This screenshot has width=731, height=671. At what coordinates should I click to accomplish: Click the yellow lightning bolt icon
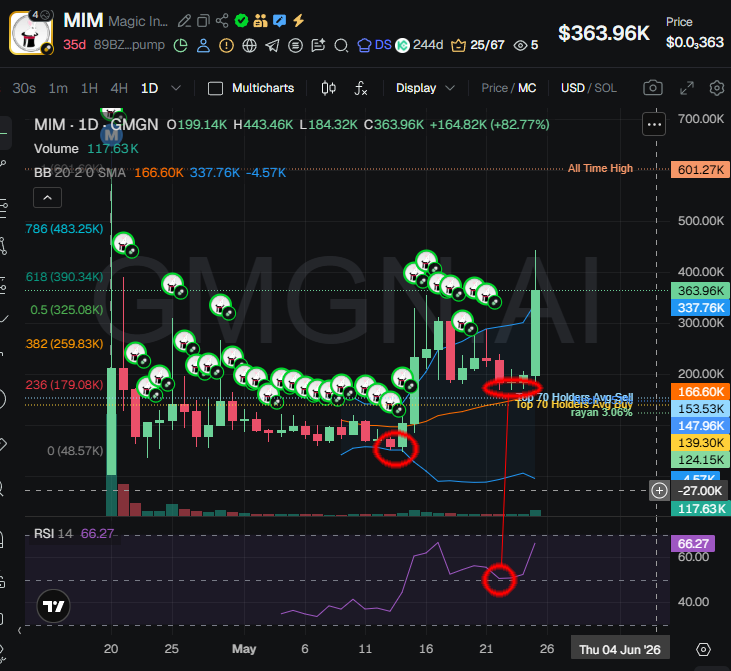pos(298,21)
